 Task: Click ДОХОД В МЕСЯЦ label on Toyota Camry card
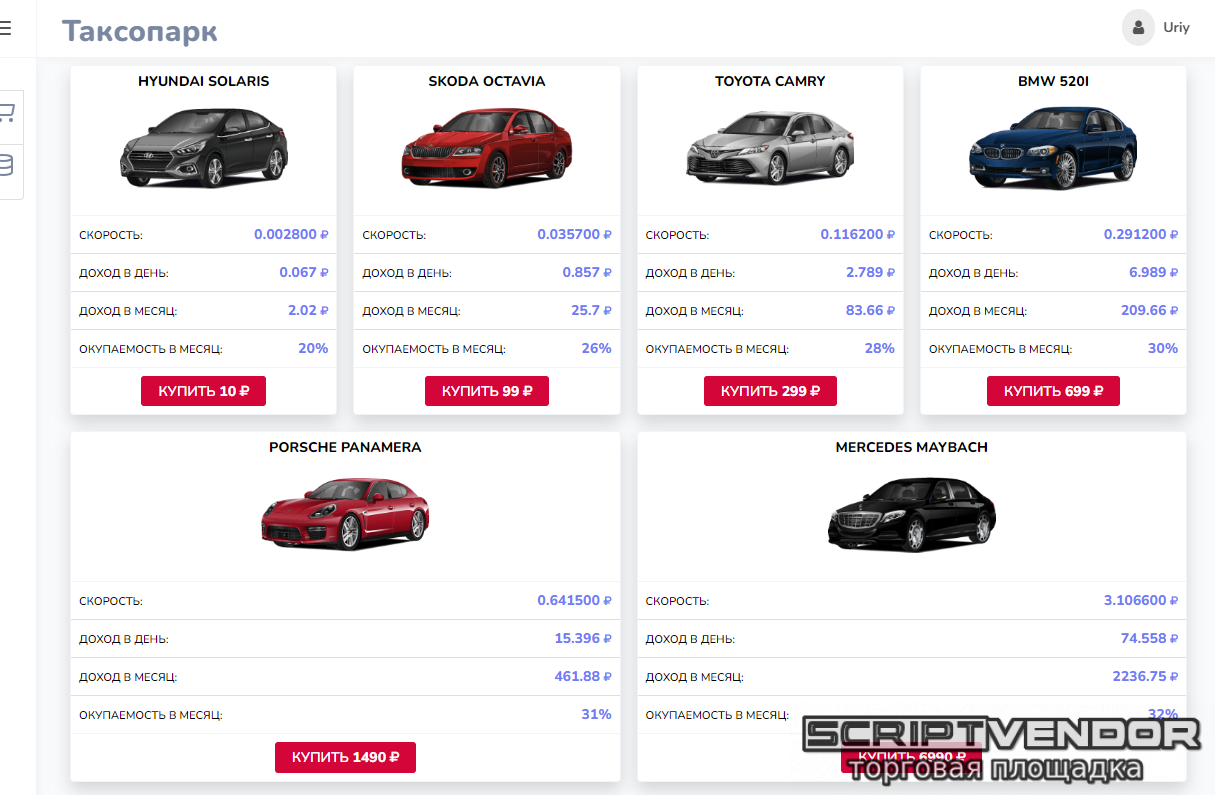[x=695, y=311]
